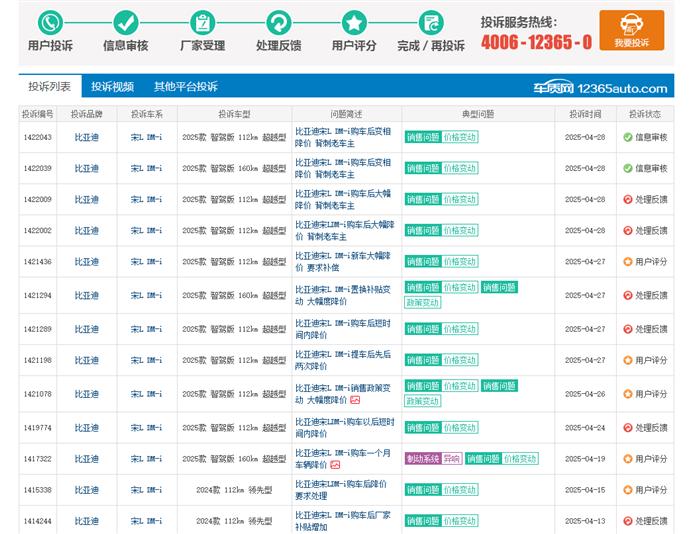700x534 pixels.
Task: Click status icon for complaint 1421078
Action: click(x=628, y=394)
